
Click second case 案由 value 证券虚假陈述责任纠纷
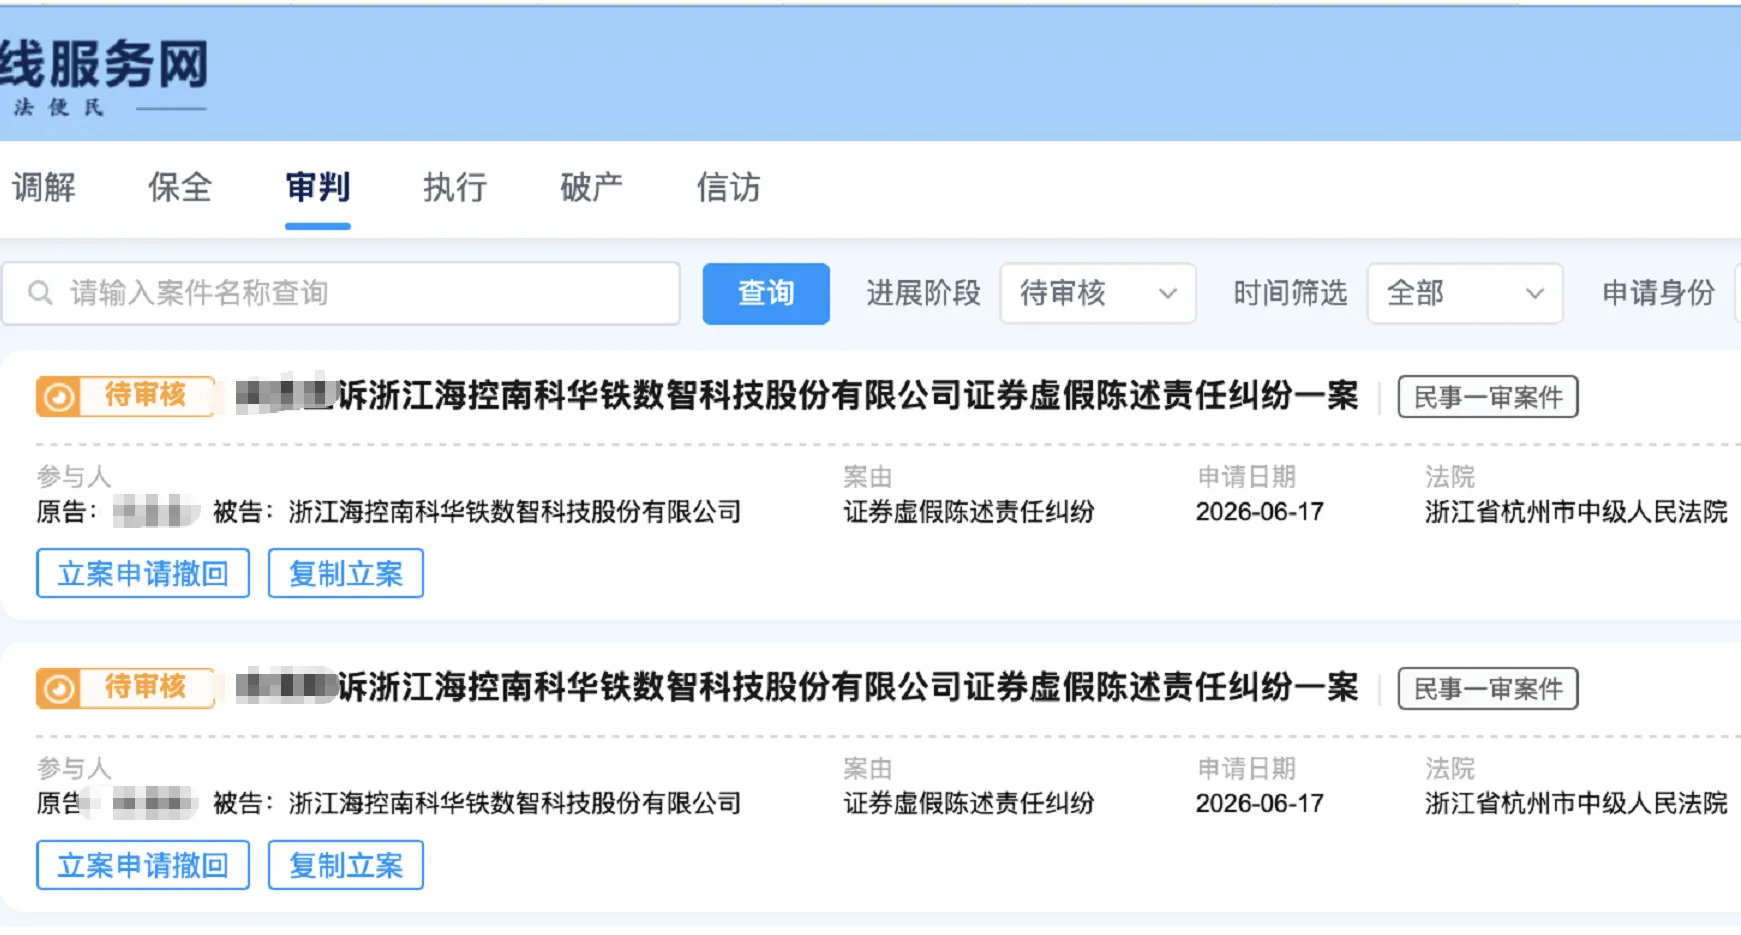click(x=969, y=804)
